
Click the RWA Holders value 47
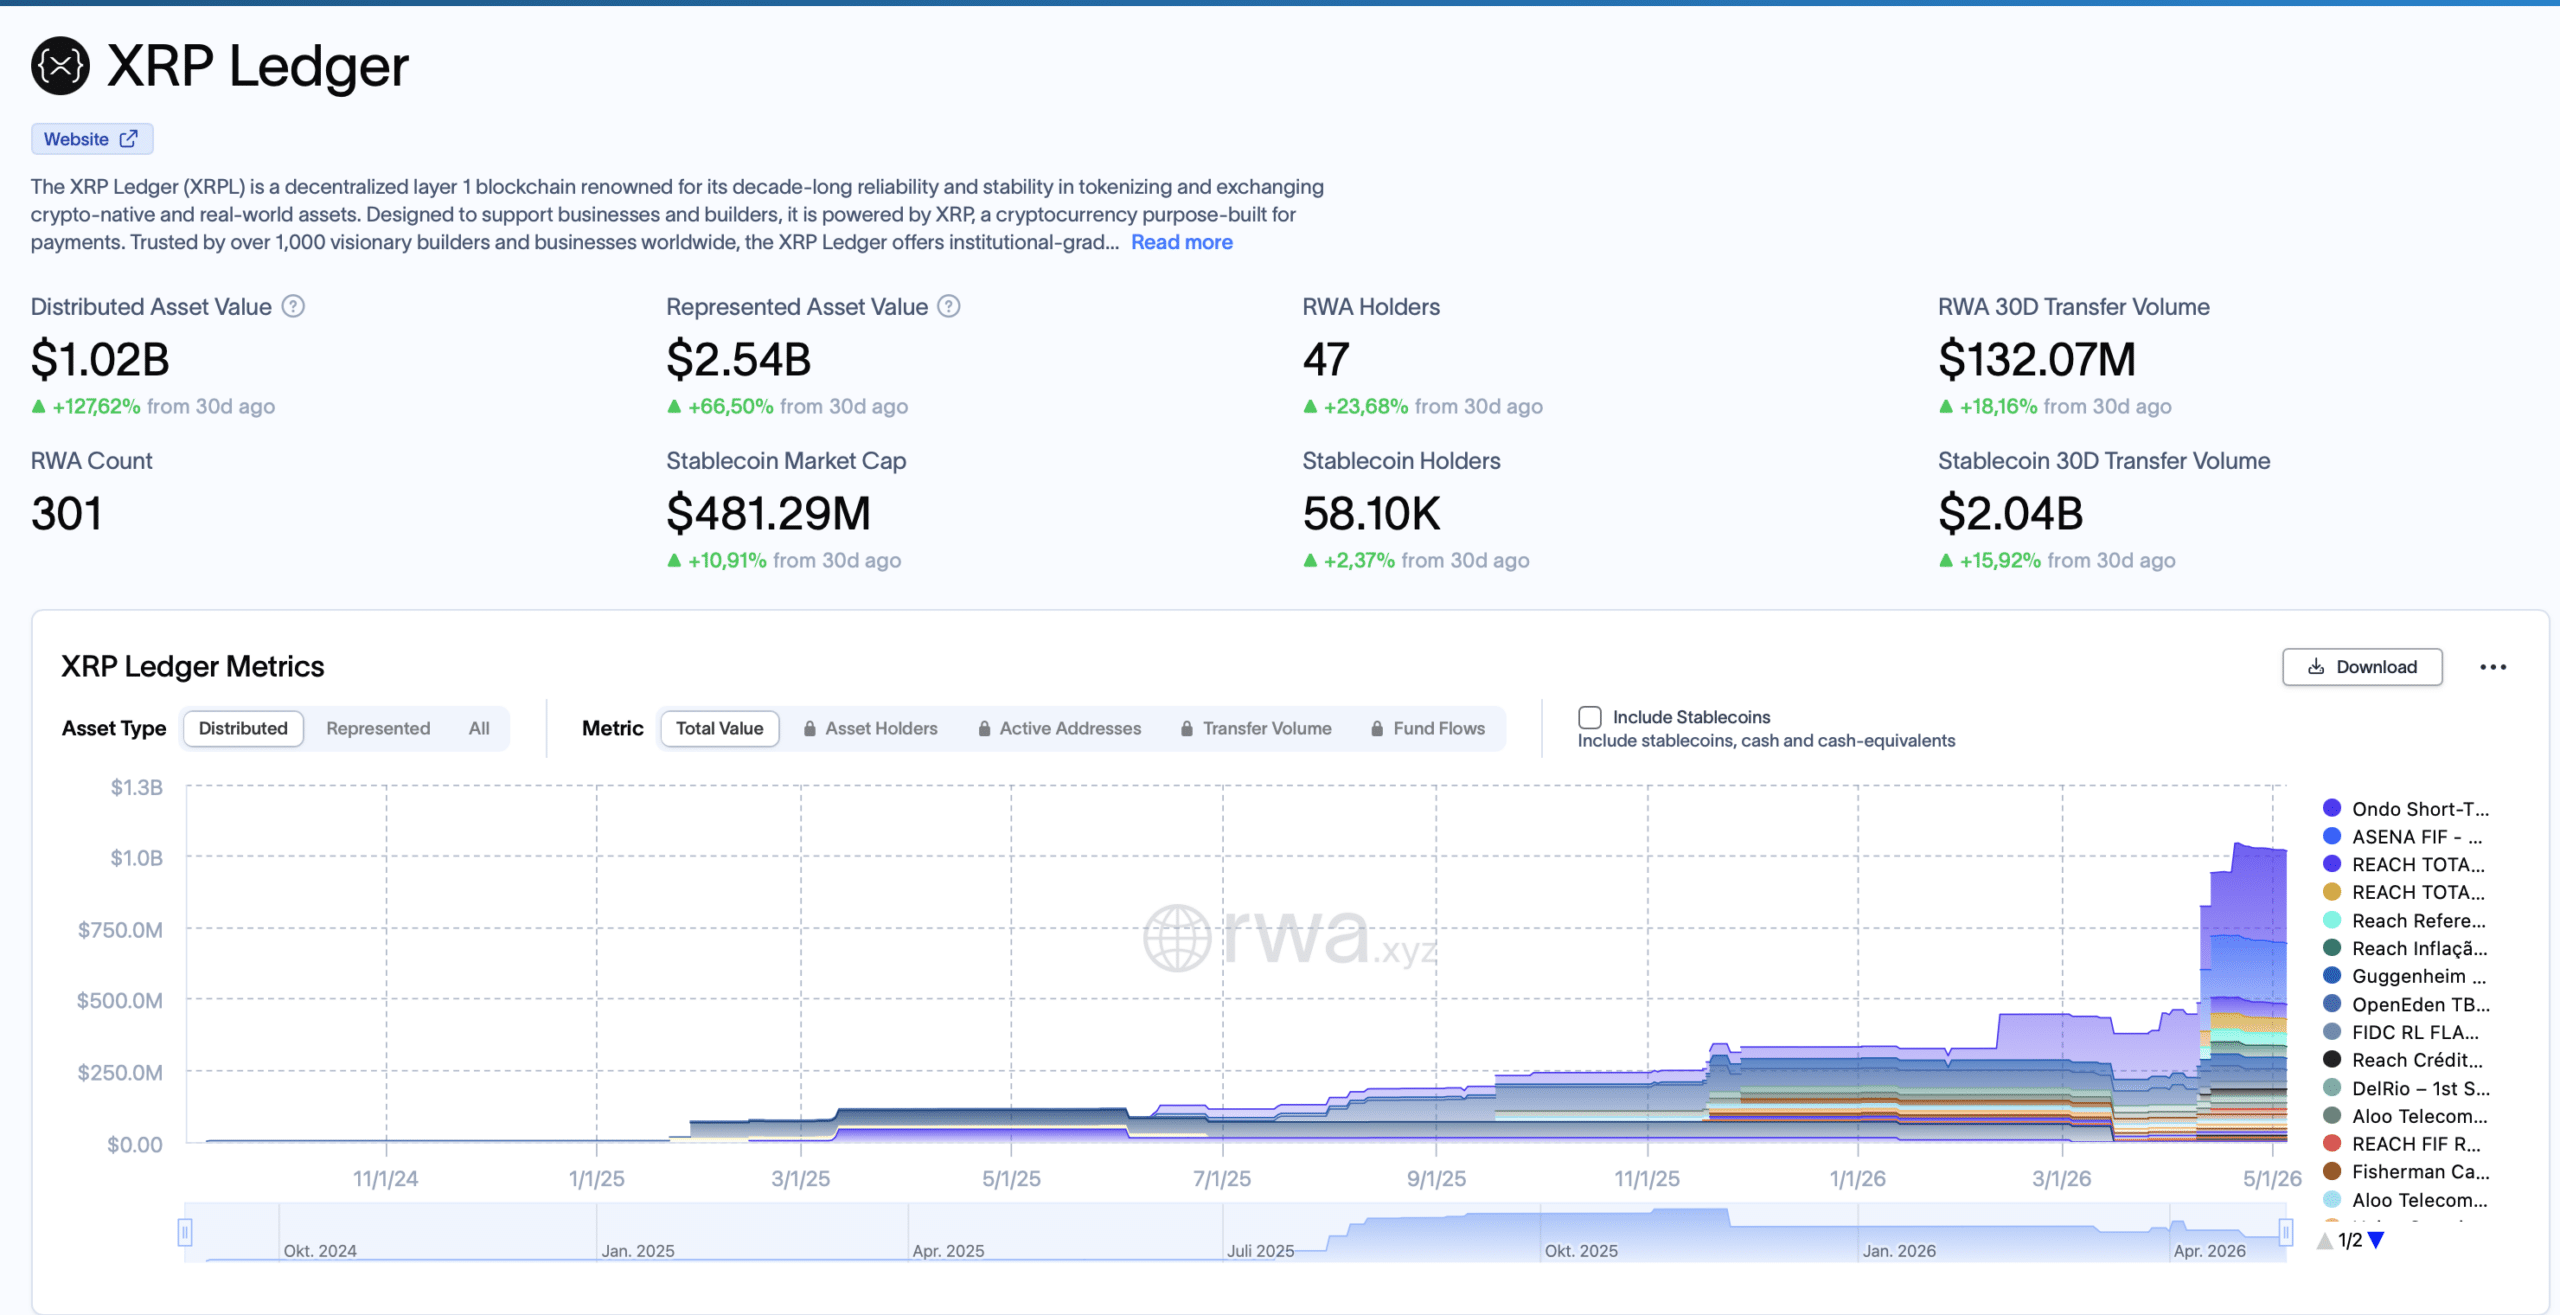coord(1326,360)
